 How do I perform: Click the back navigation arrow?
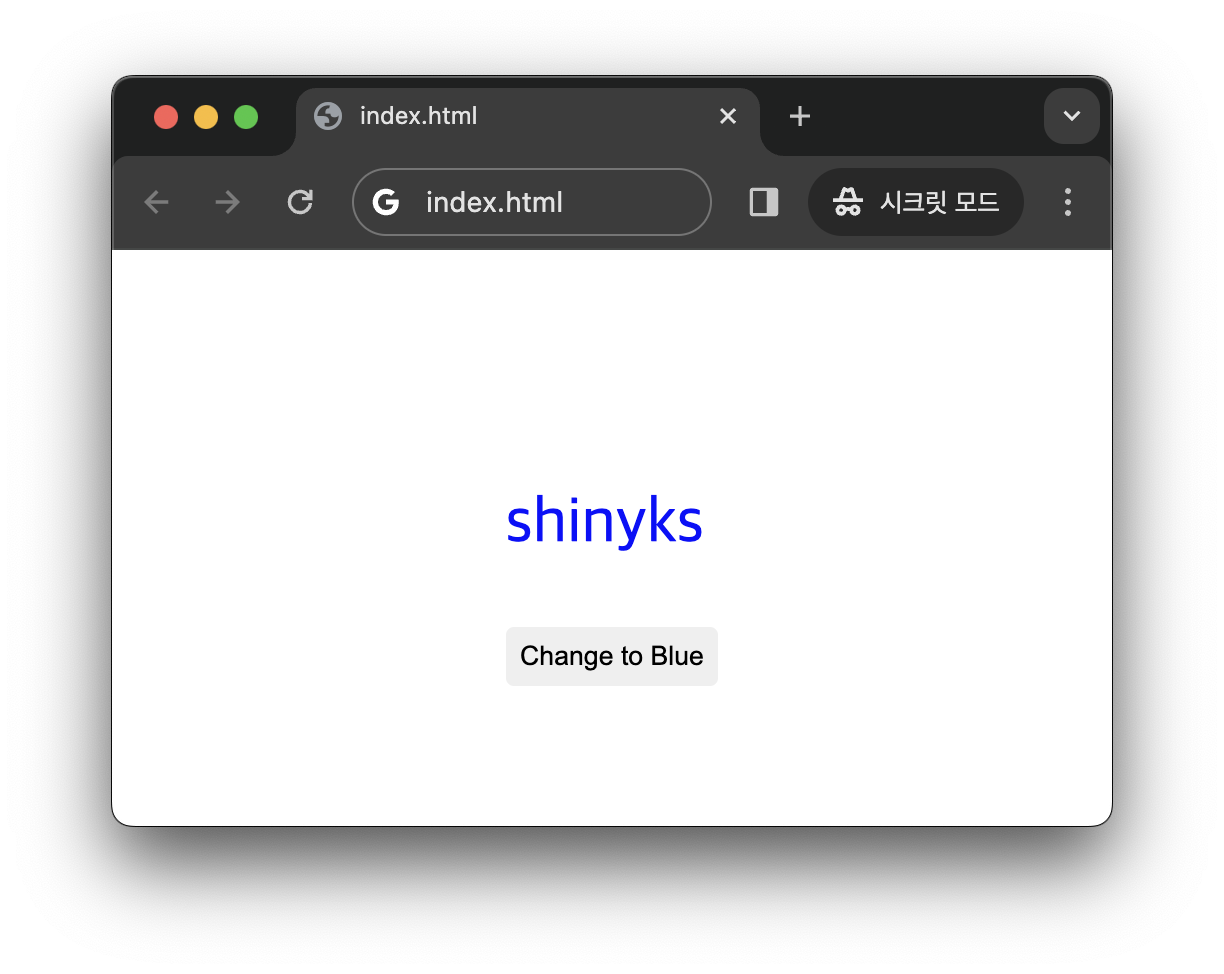pyautogui.click(x=156, y=203)
